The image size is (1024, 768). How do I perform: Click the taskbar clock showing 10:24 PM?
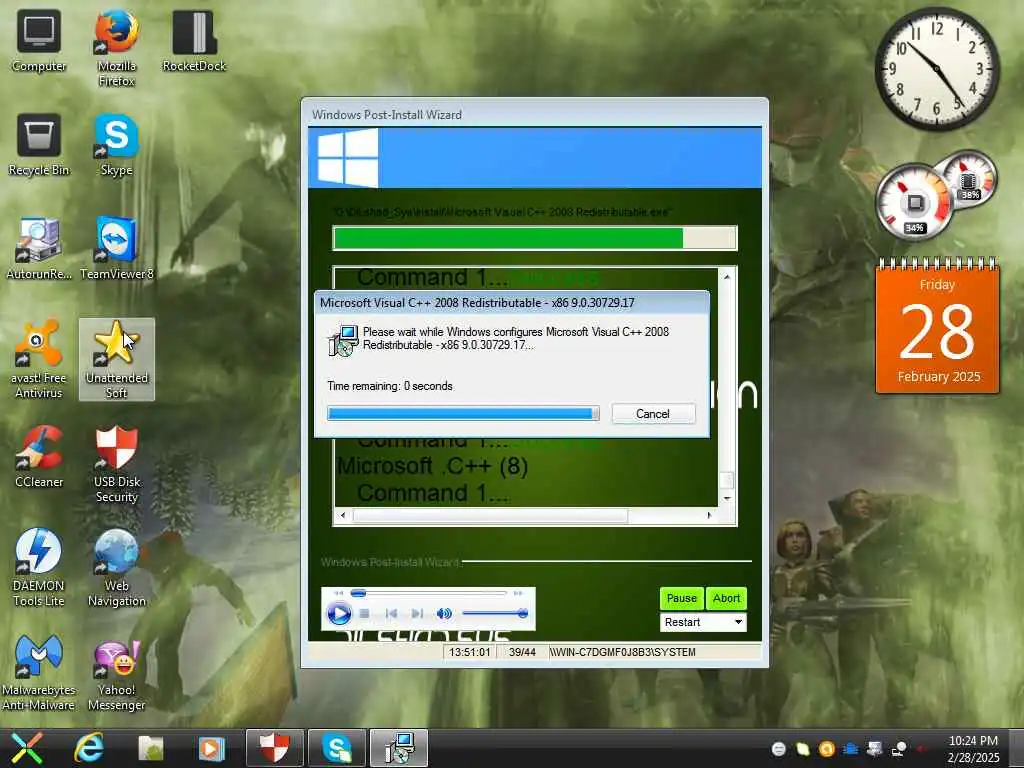pos(973,749)
